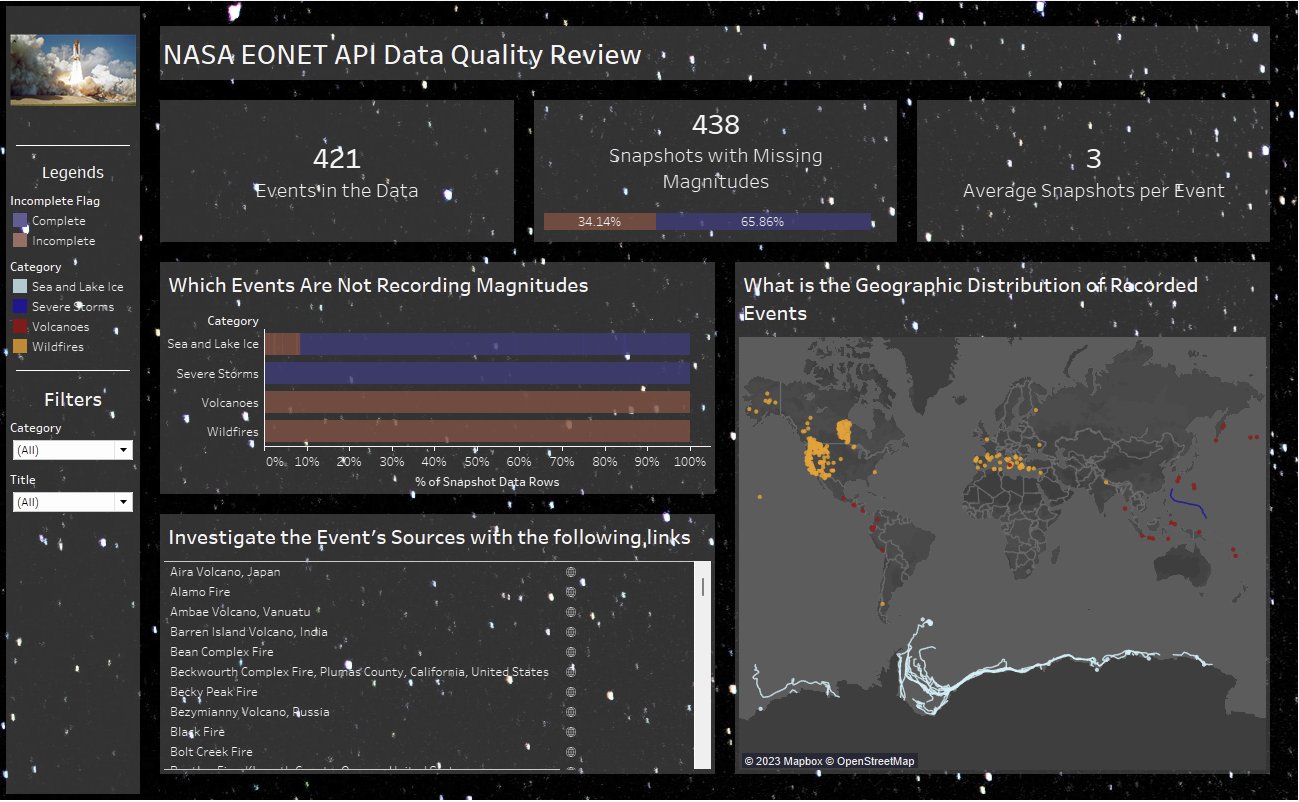Click the globe icon for Bolt Creek Fire
This screenshot has height=802, width=1299.
coord(571,752)
